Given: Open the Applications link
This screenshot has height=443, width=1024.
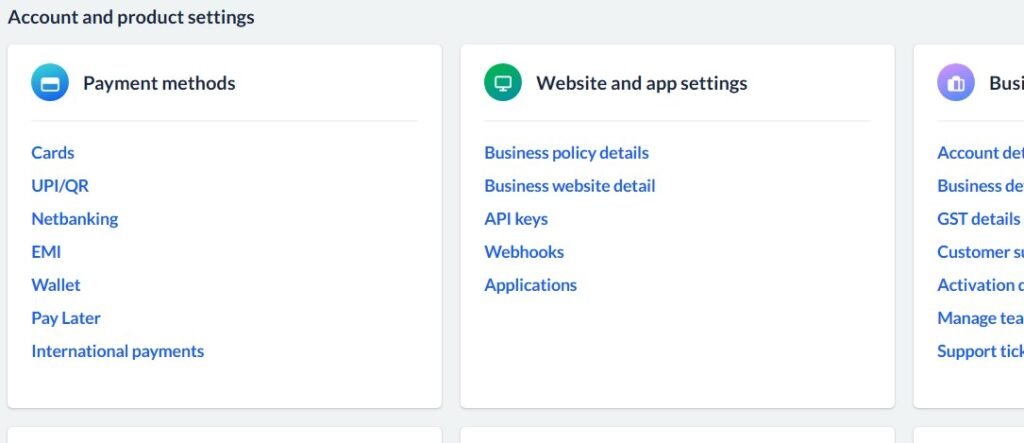Looking at the screenshot, I should [531, 286].
